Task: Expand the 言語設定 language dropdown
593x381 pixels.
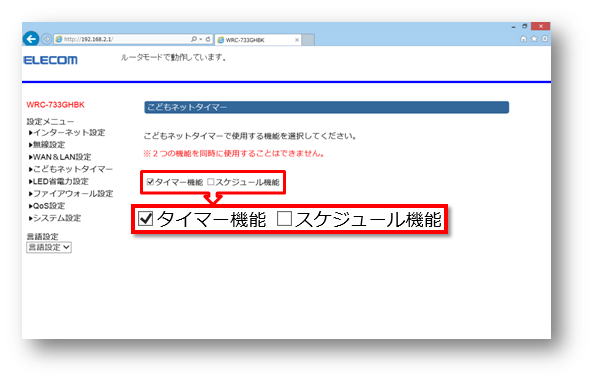Action: 49,247
